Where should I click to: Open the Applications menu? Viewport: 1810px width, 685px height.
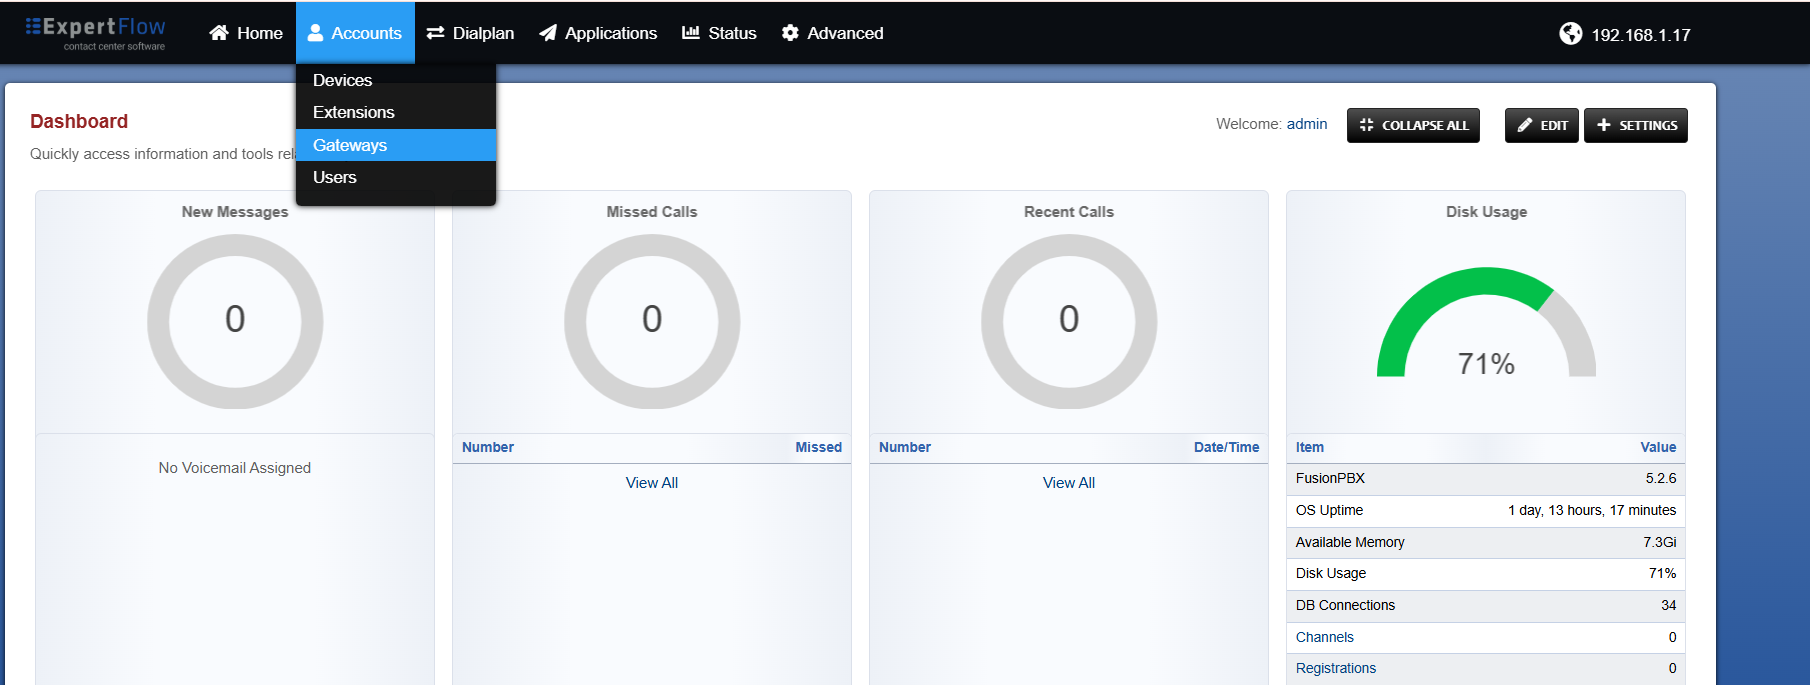(x=598, y=33)
